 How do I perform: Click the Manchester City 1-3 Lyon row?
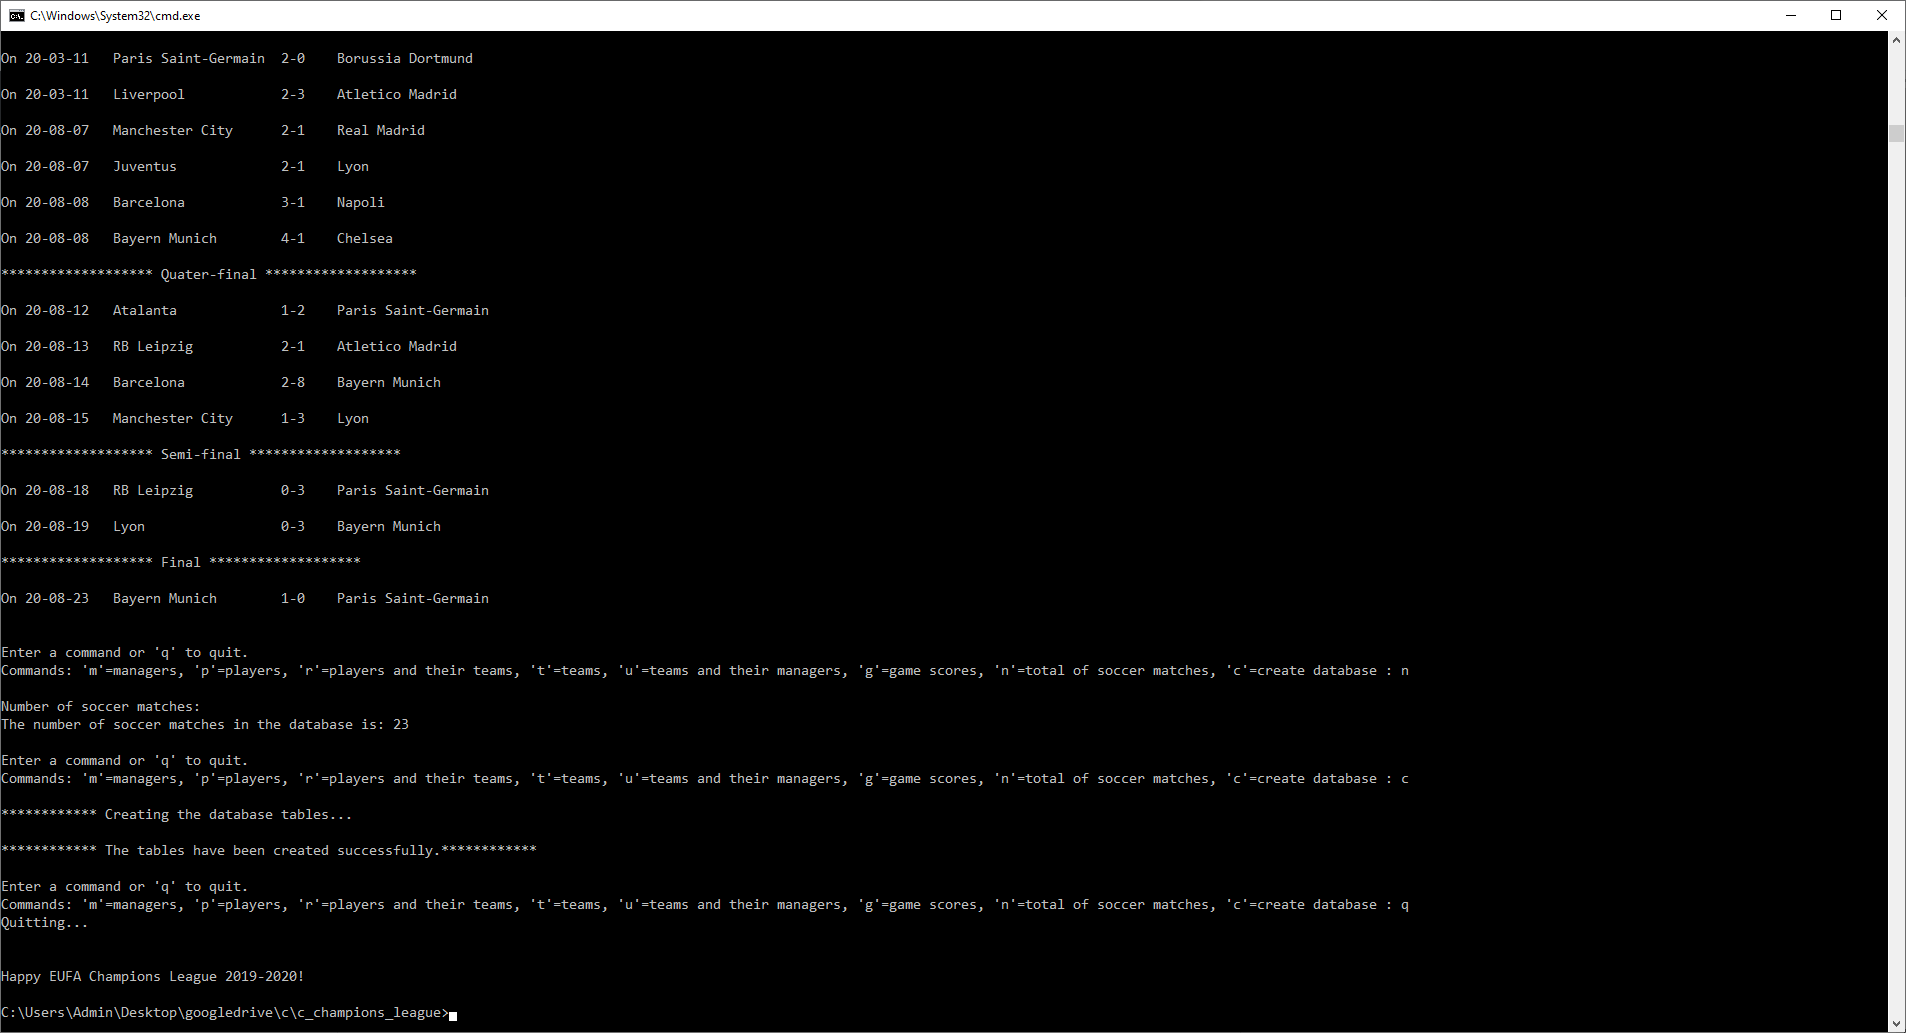point(185,418)
